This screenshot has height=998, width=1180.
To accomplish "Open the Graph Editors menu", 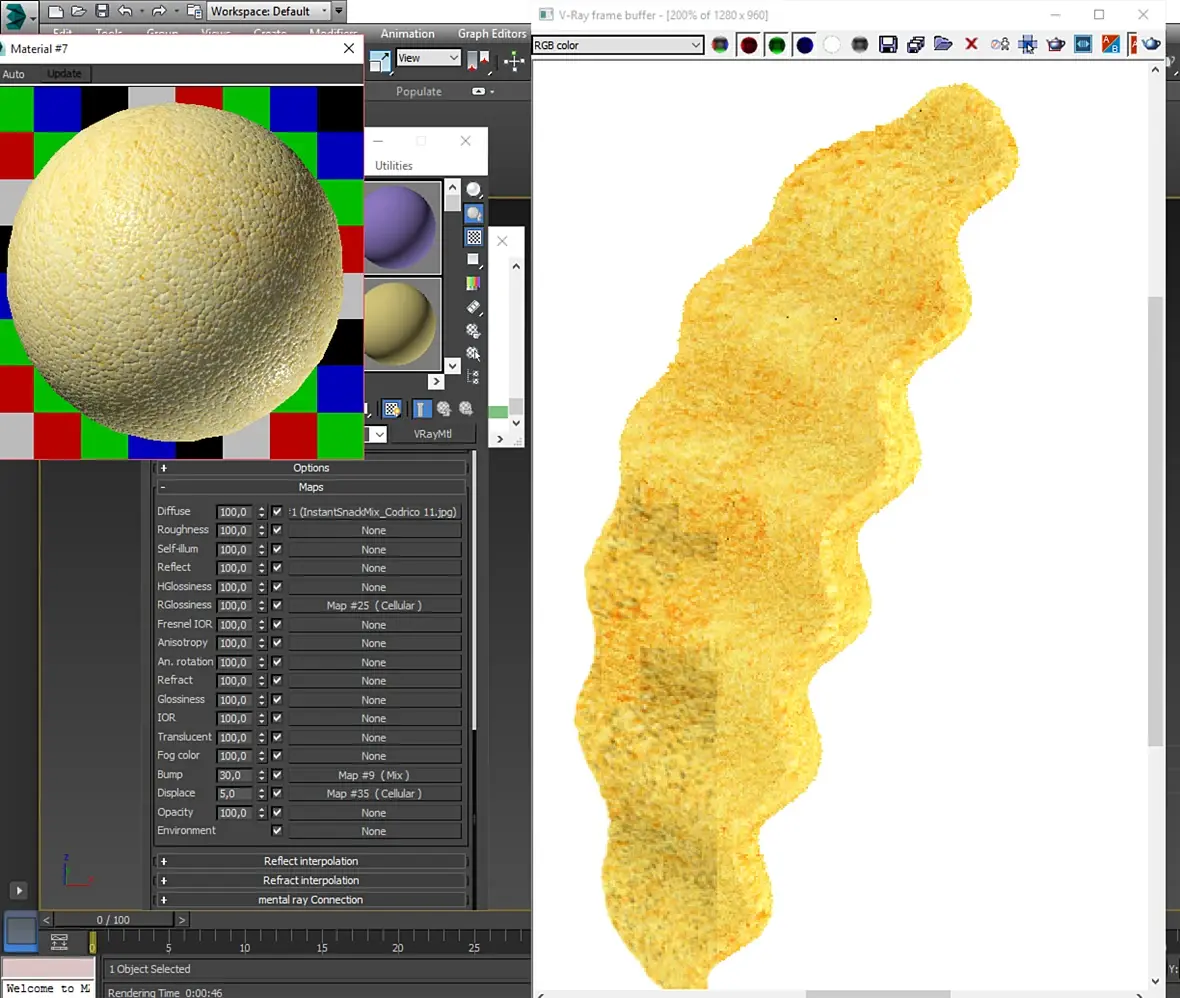I will 491,34.
